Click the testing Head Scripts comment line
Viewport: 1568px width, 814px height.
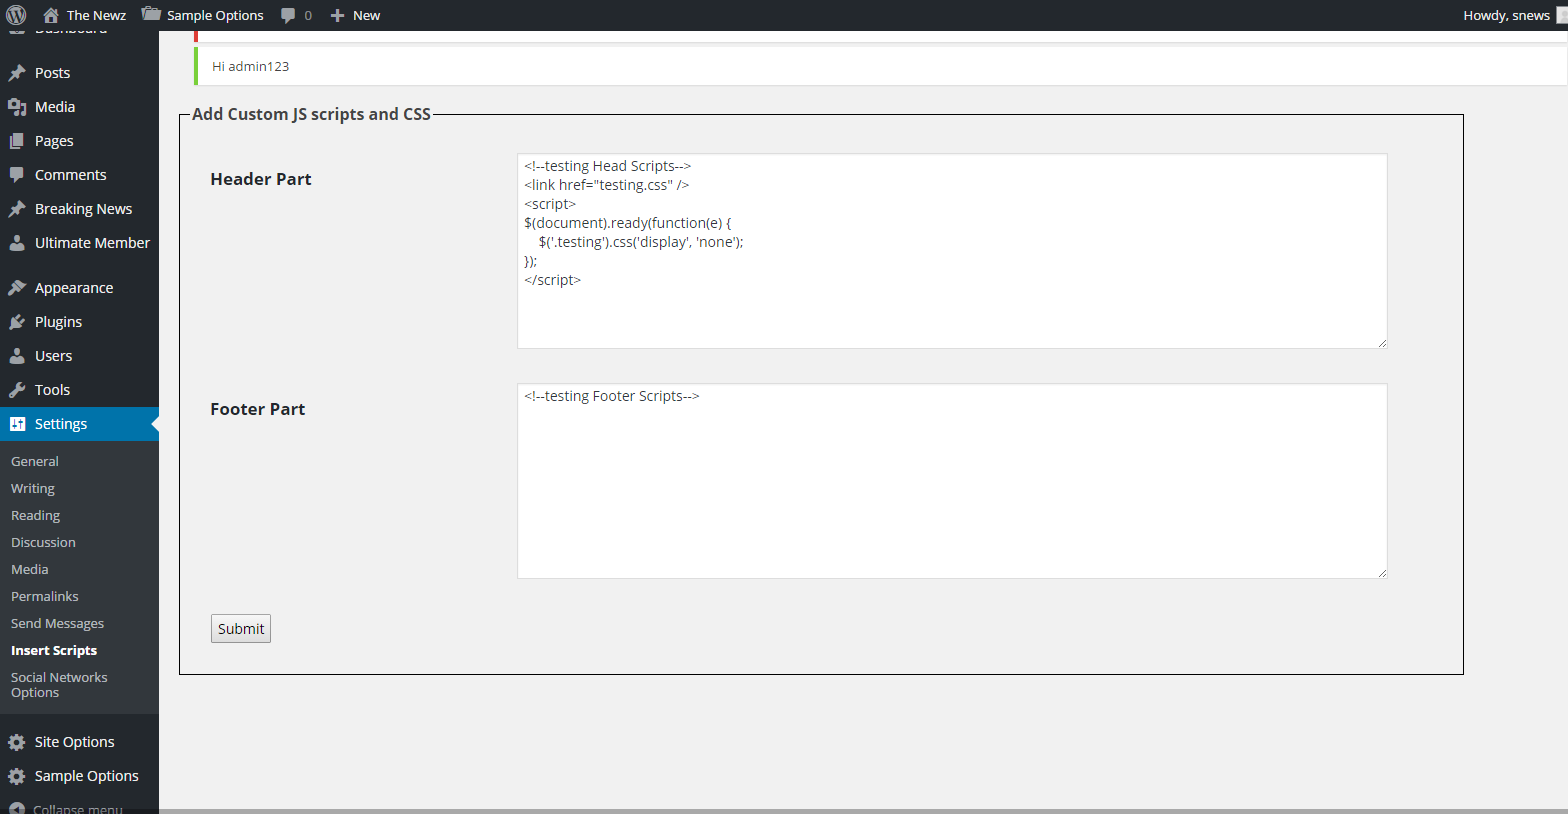(x=608, y=166)
